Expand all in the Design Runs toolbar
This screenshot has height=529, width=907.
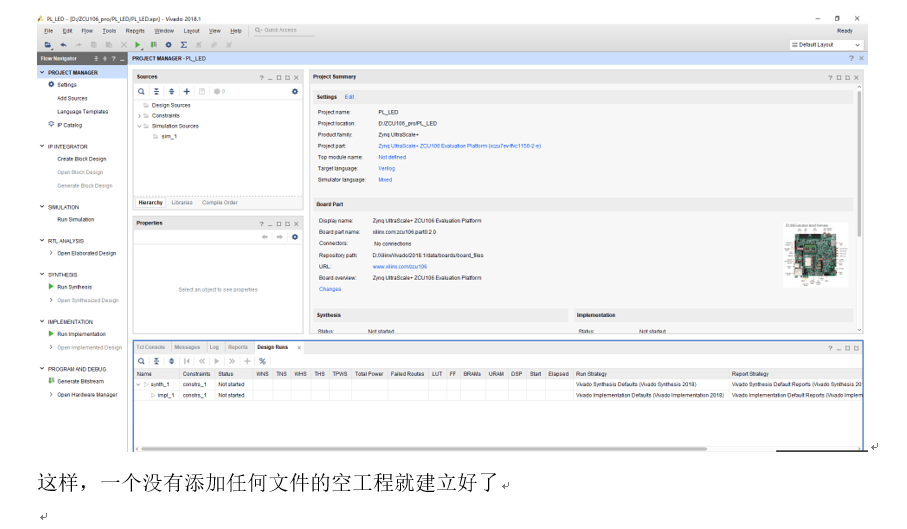(171, 361)
